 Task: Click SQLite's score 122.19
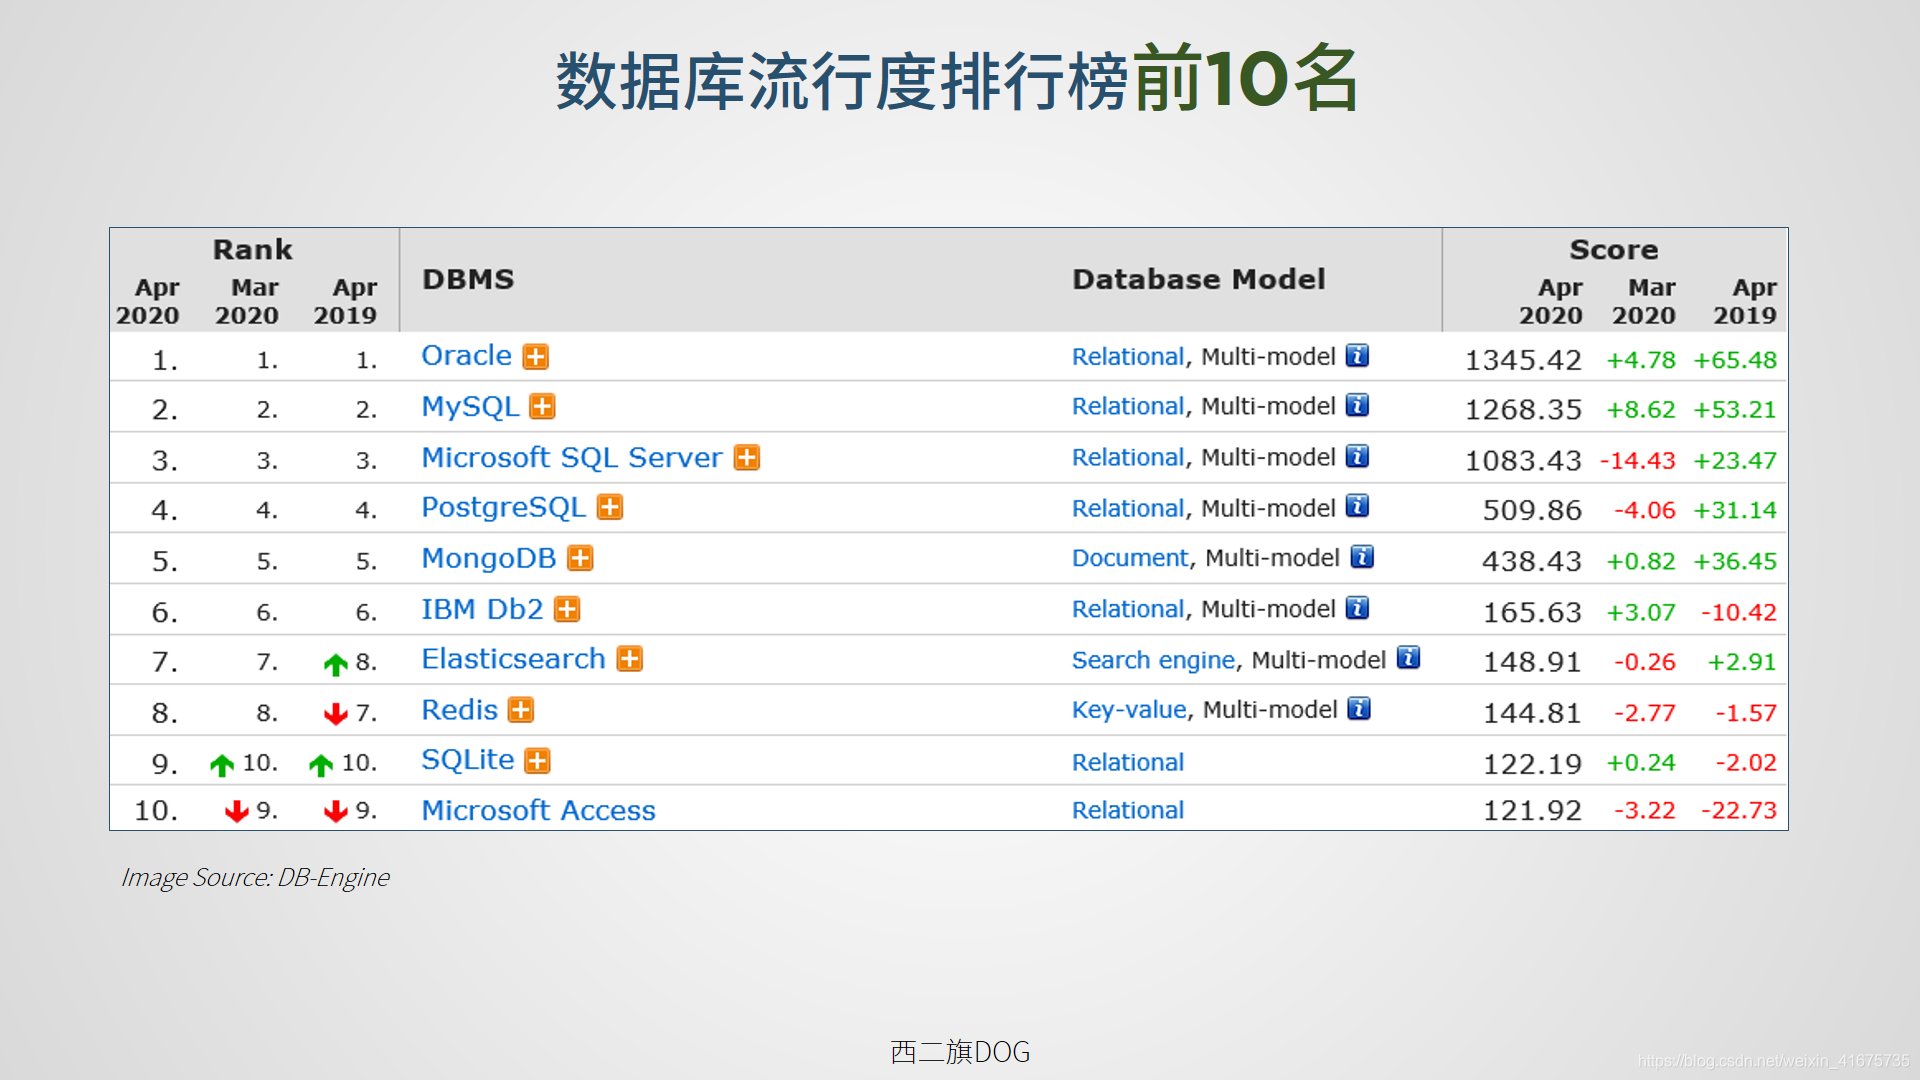tap(1532, 765)
